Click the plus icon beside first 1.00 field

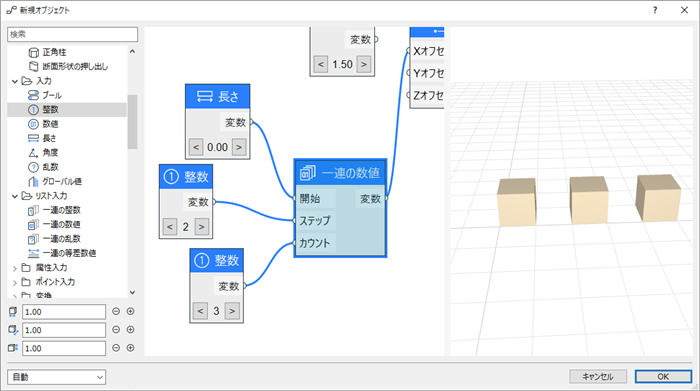click(x=130, y=312)
